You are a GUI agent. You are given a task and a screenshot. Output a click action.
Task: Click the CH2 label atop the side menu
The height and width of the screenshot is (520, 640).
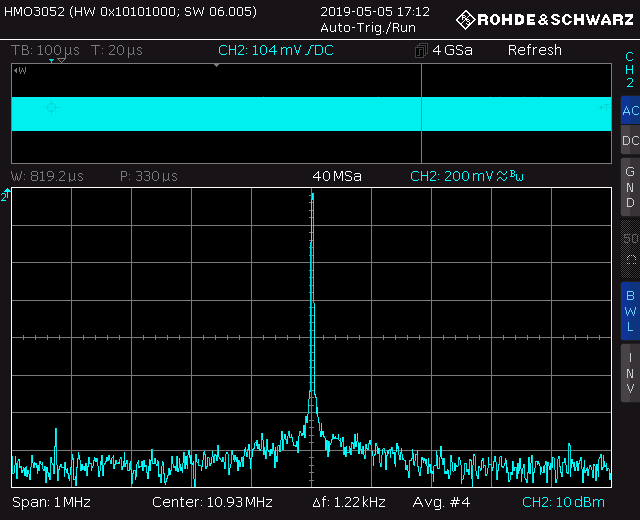[x=630, y=69]
